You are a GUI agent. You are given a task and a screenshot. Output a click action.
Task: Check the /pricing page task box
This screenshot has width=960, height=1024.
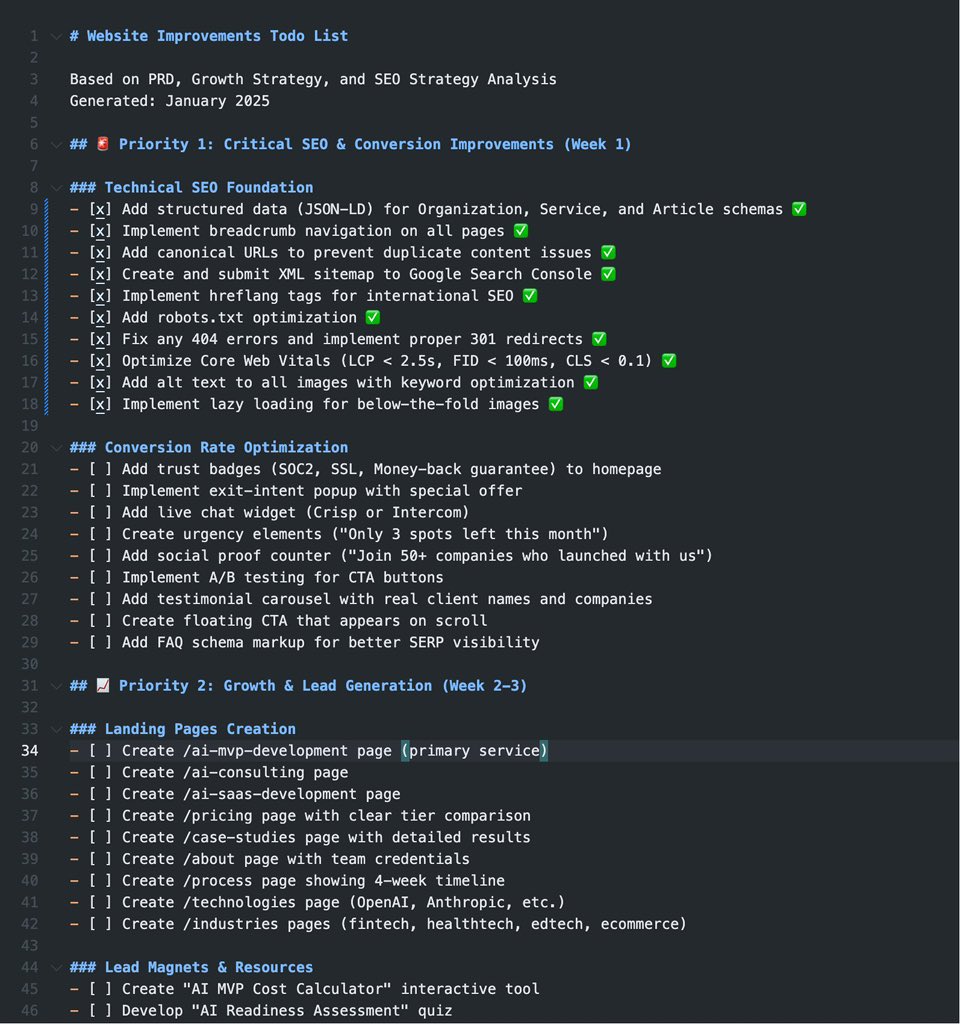pyautogui.click(x=100, y=815)
